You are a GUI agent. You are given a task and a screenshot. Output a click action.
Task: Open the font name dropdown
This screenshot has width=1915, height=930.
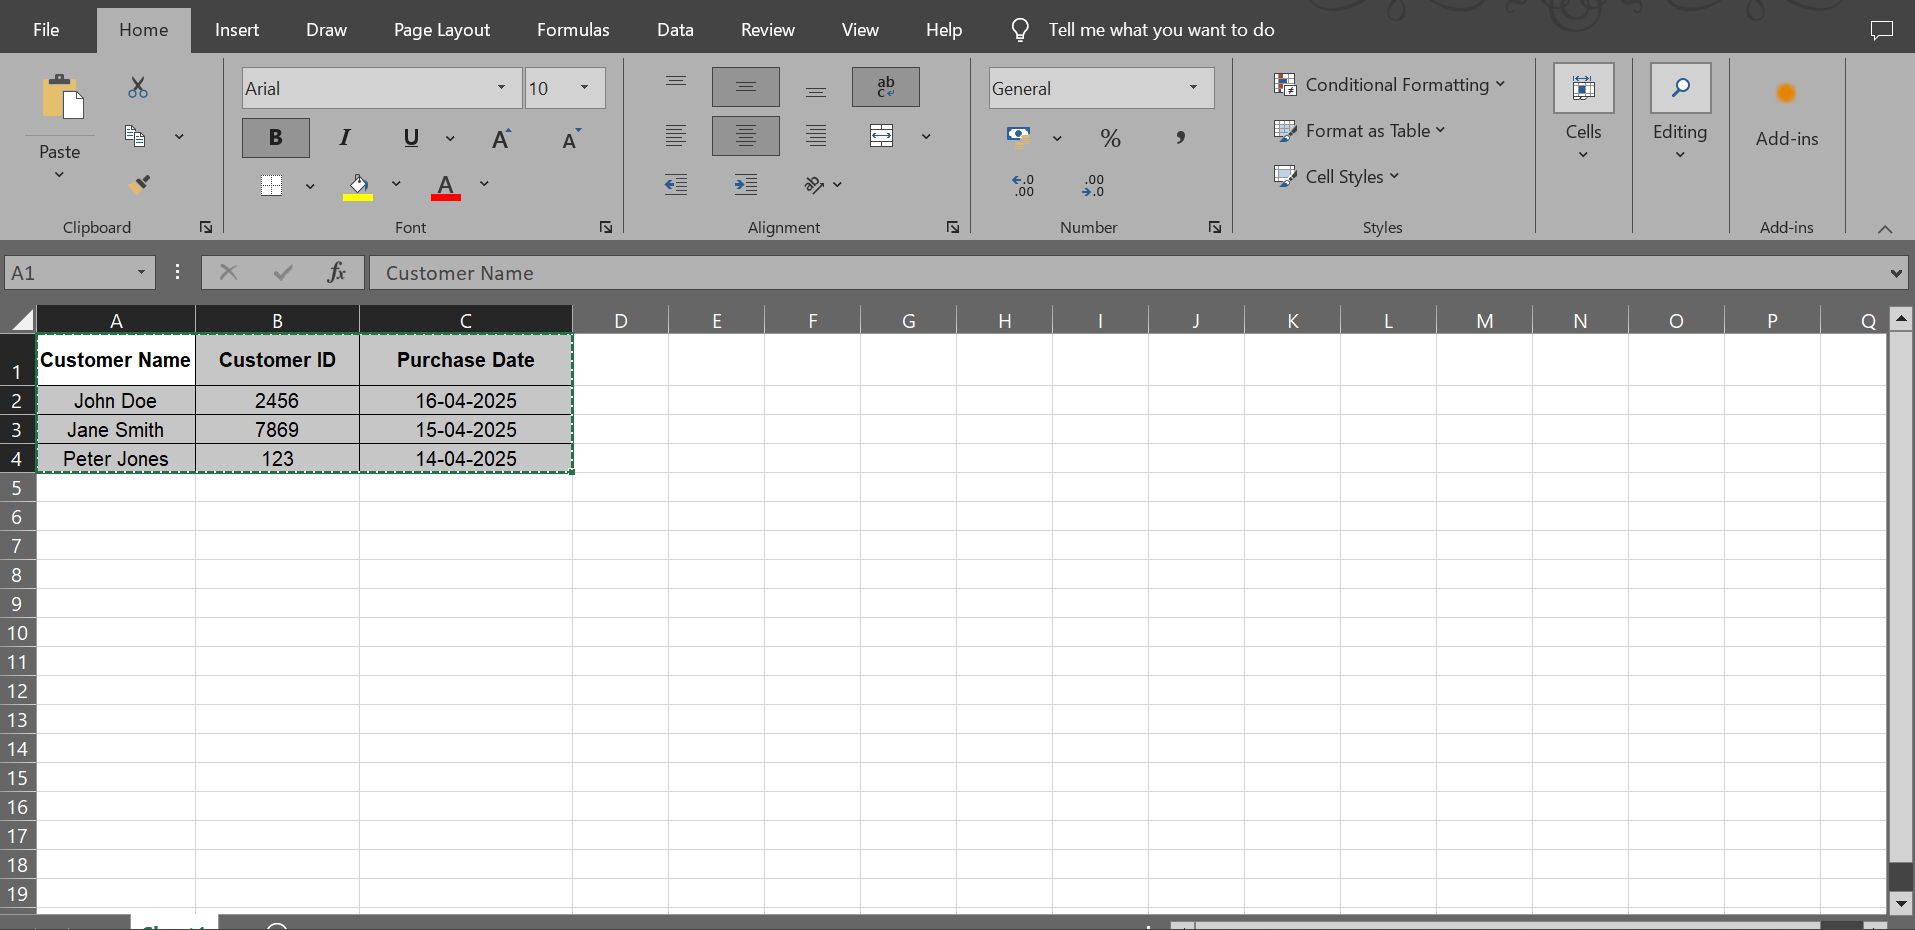point(501,88)
